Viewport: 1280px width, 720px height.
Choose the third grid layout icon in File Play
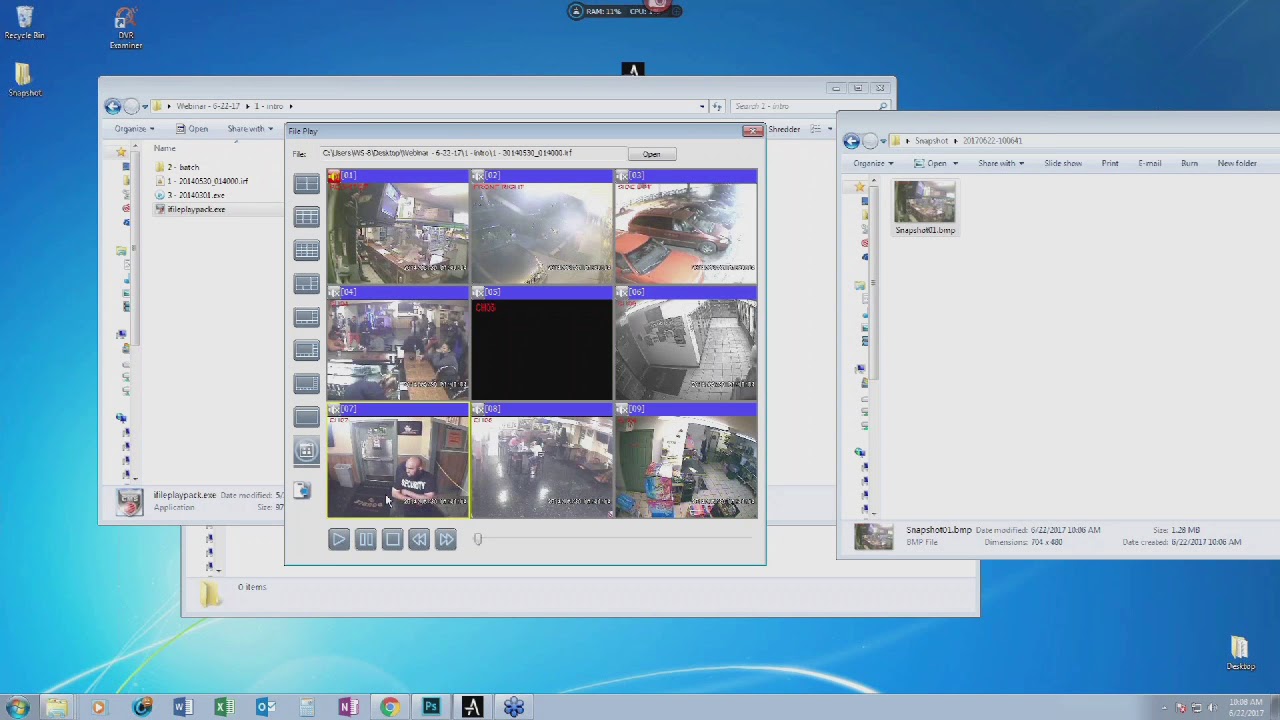(306, 250)
